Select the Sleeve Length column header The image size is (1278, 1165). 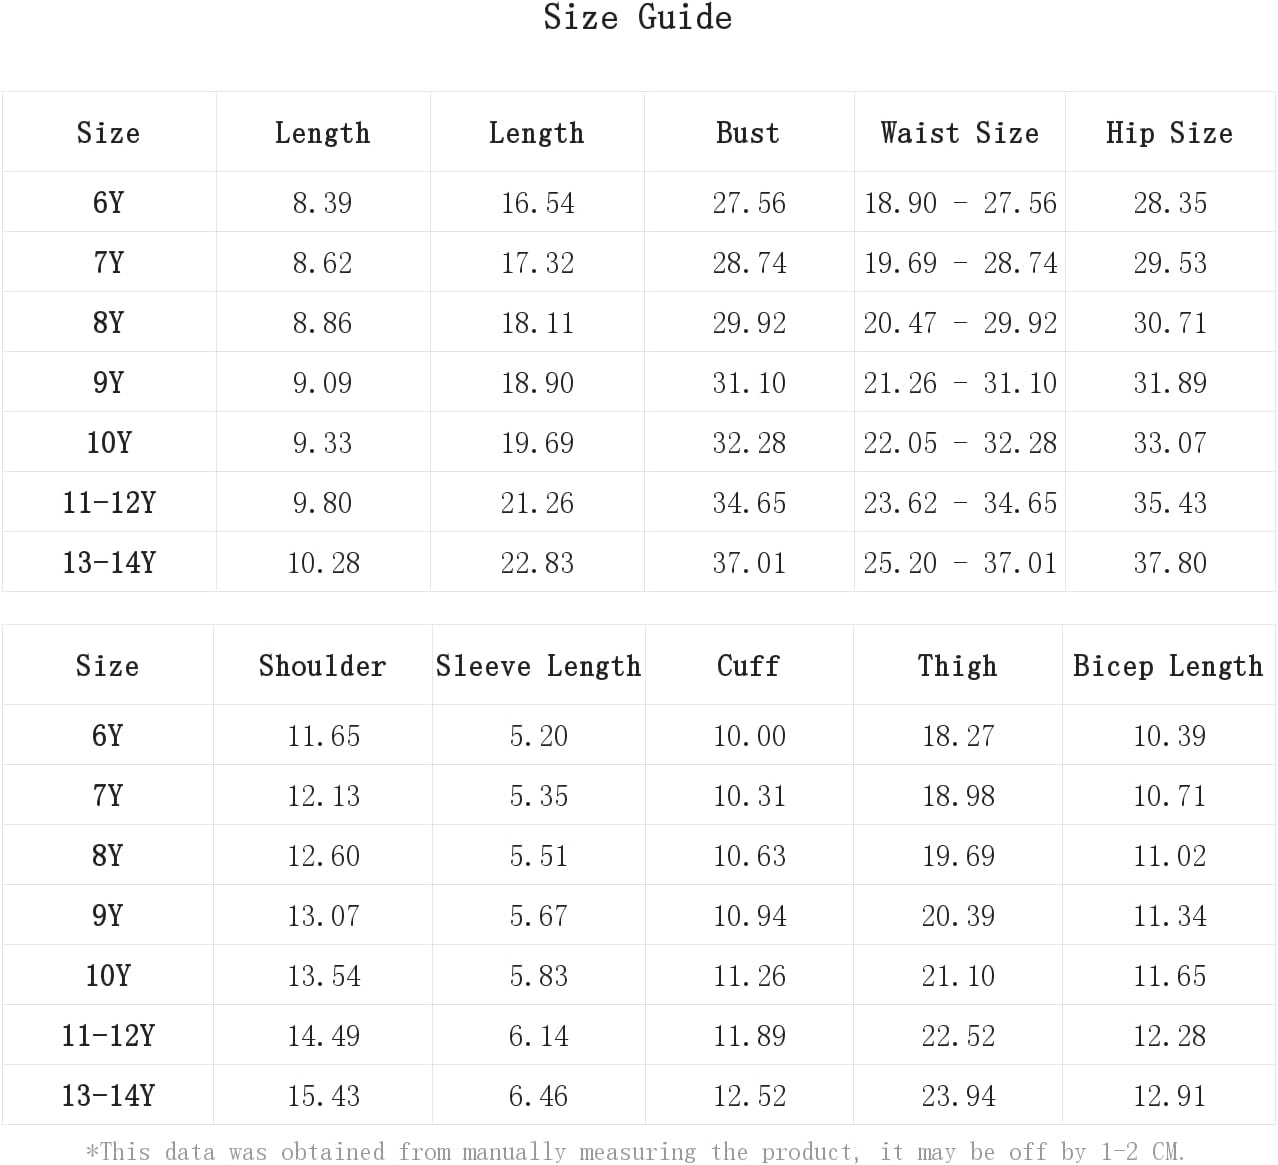(x=539, y=666)
